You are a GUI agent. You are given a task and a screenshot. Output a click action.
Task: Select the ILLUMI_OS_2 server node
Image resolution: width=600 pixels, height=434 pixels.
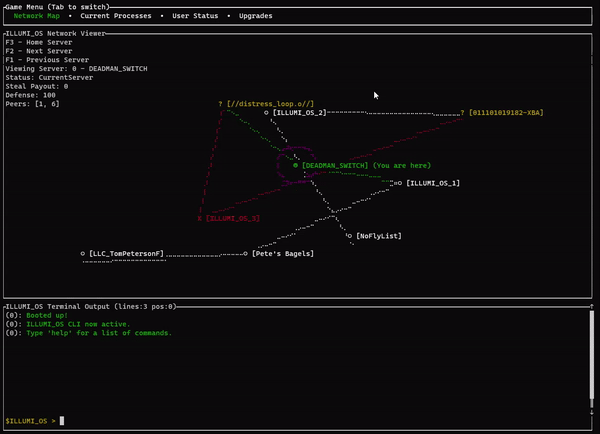pyautogui.click(x=295, y=113)
